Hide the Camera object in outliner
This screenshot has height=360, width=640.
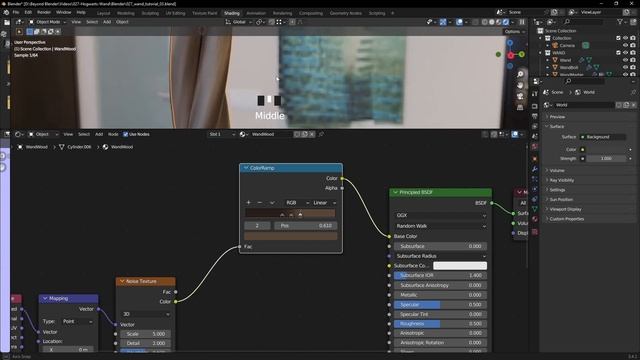point(625,45)
